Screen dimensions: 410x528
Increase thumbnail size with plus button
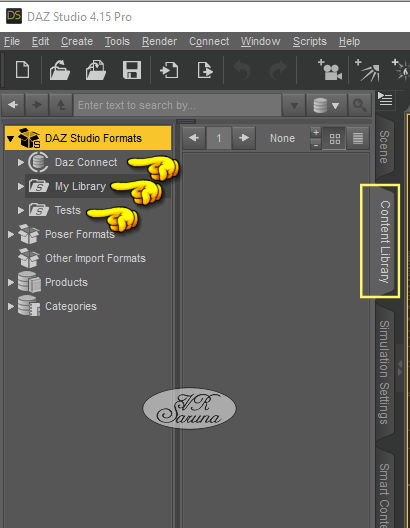pyautogui.click(x=316, y=132)
